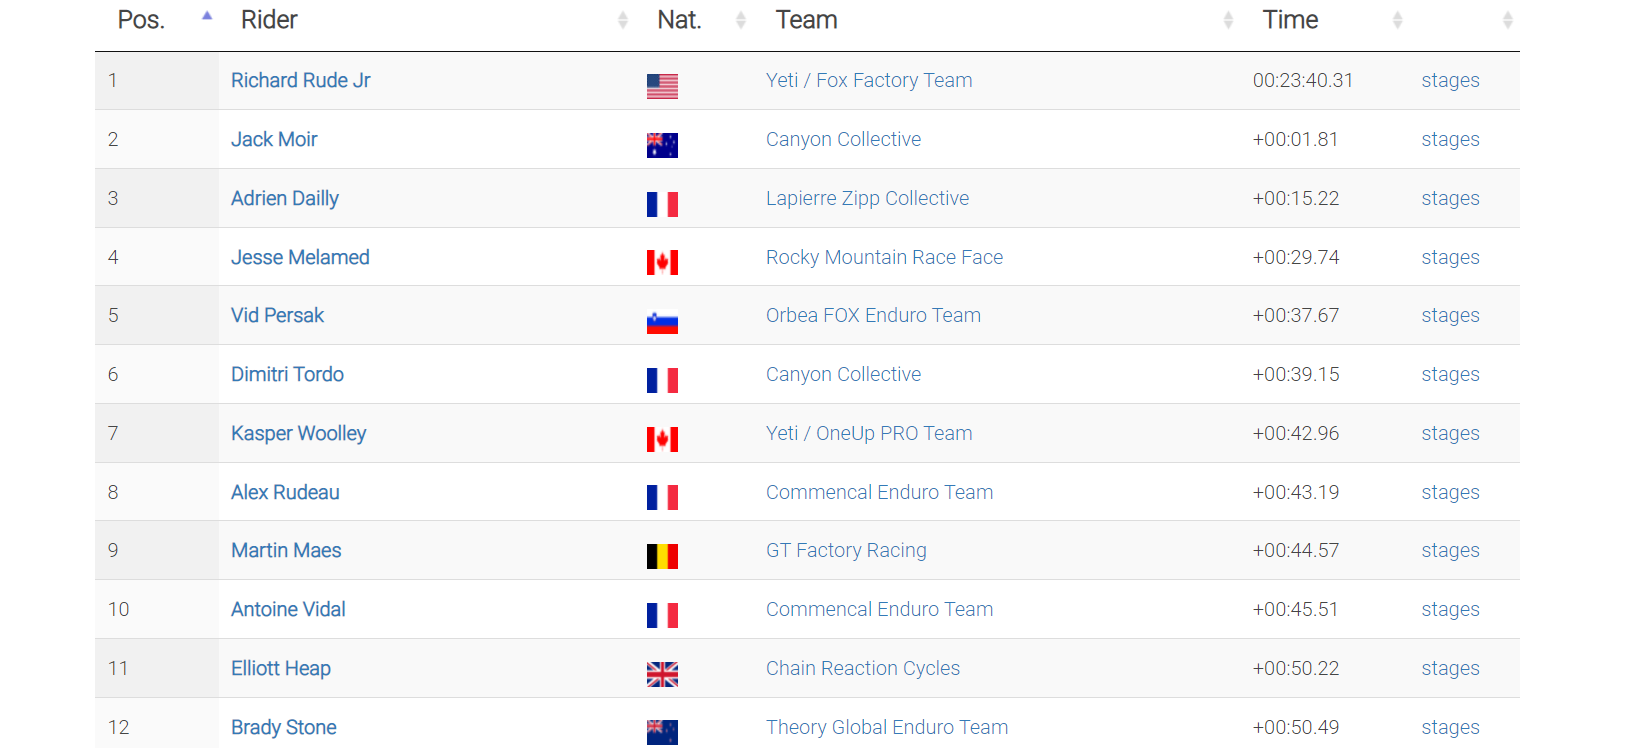Sort the table by the Pos. column
This screenshot has width=1642, height=748.
pyautogui.click(x=207, y=18)
